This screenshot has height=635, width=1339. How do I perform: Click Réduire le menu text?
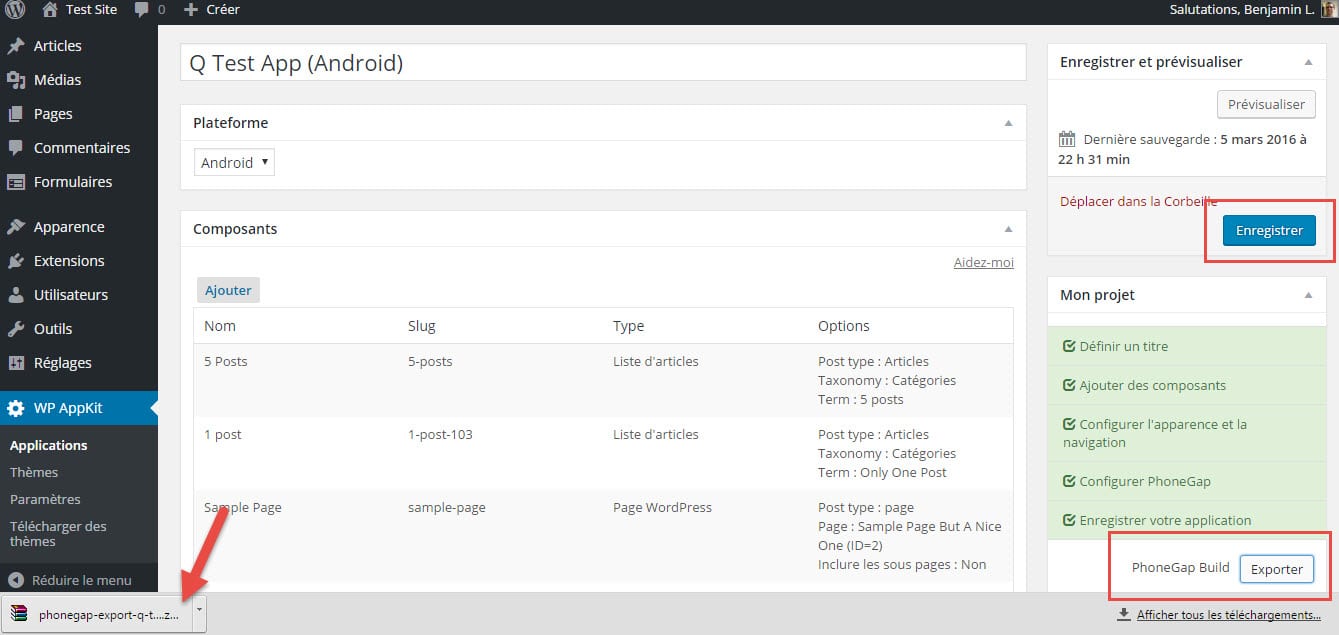[x=81, y=580]
